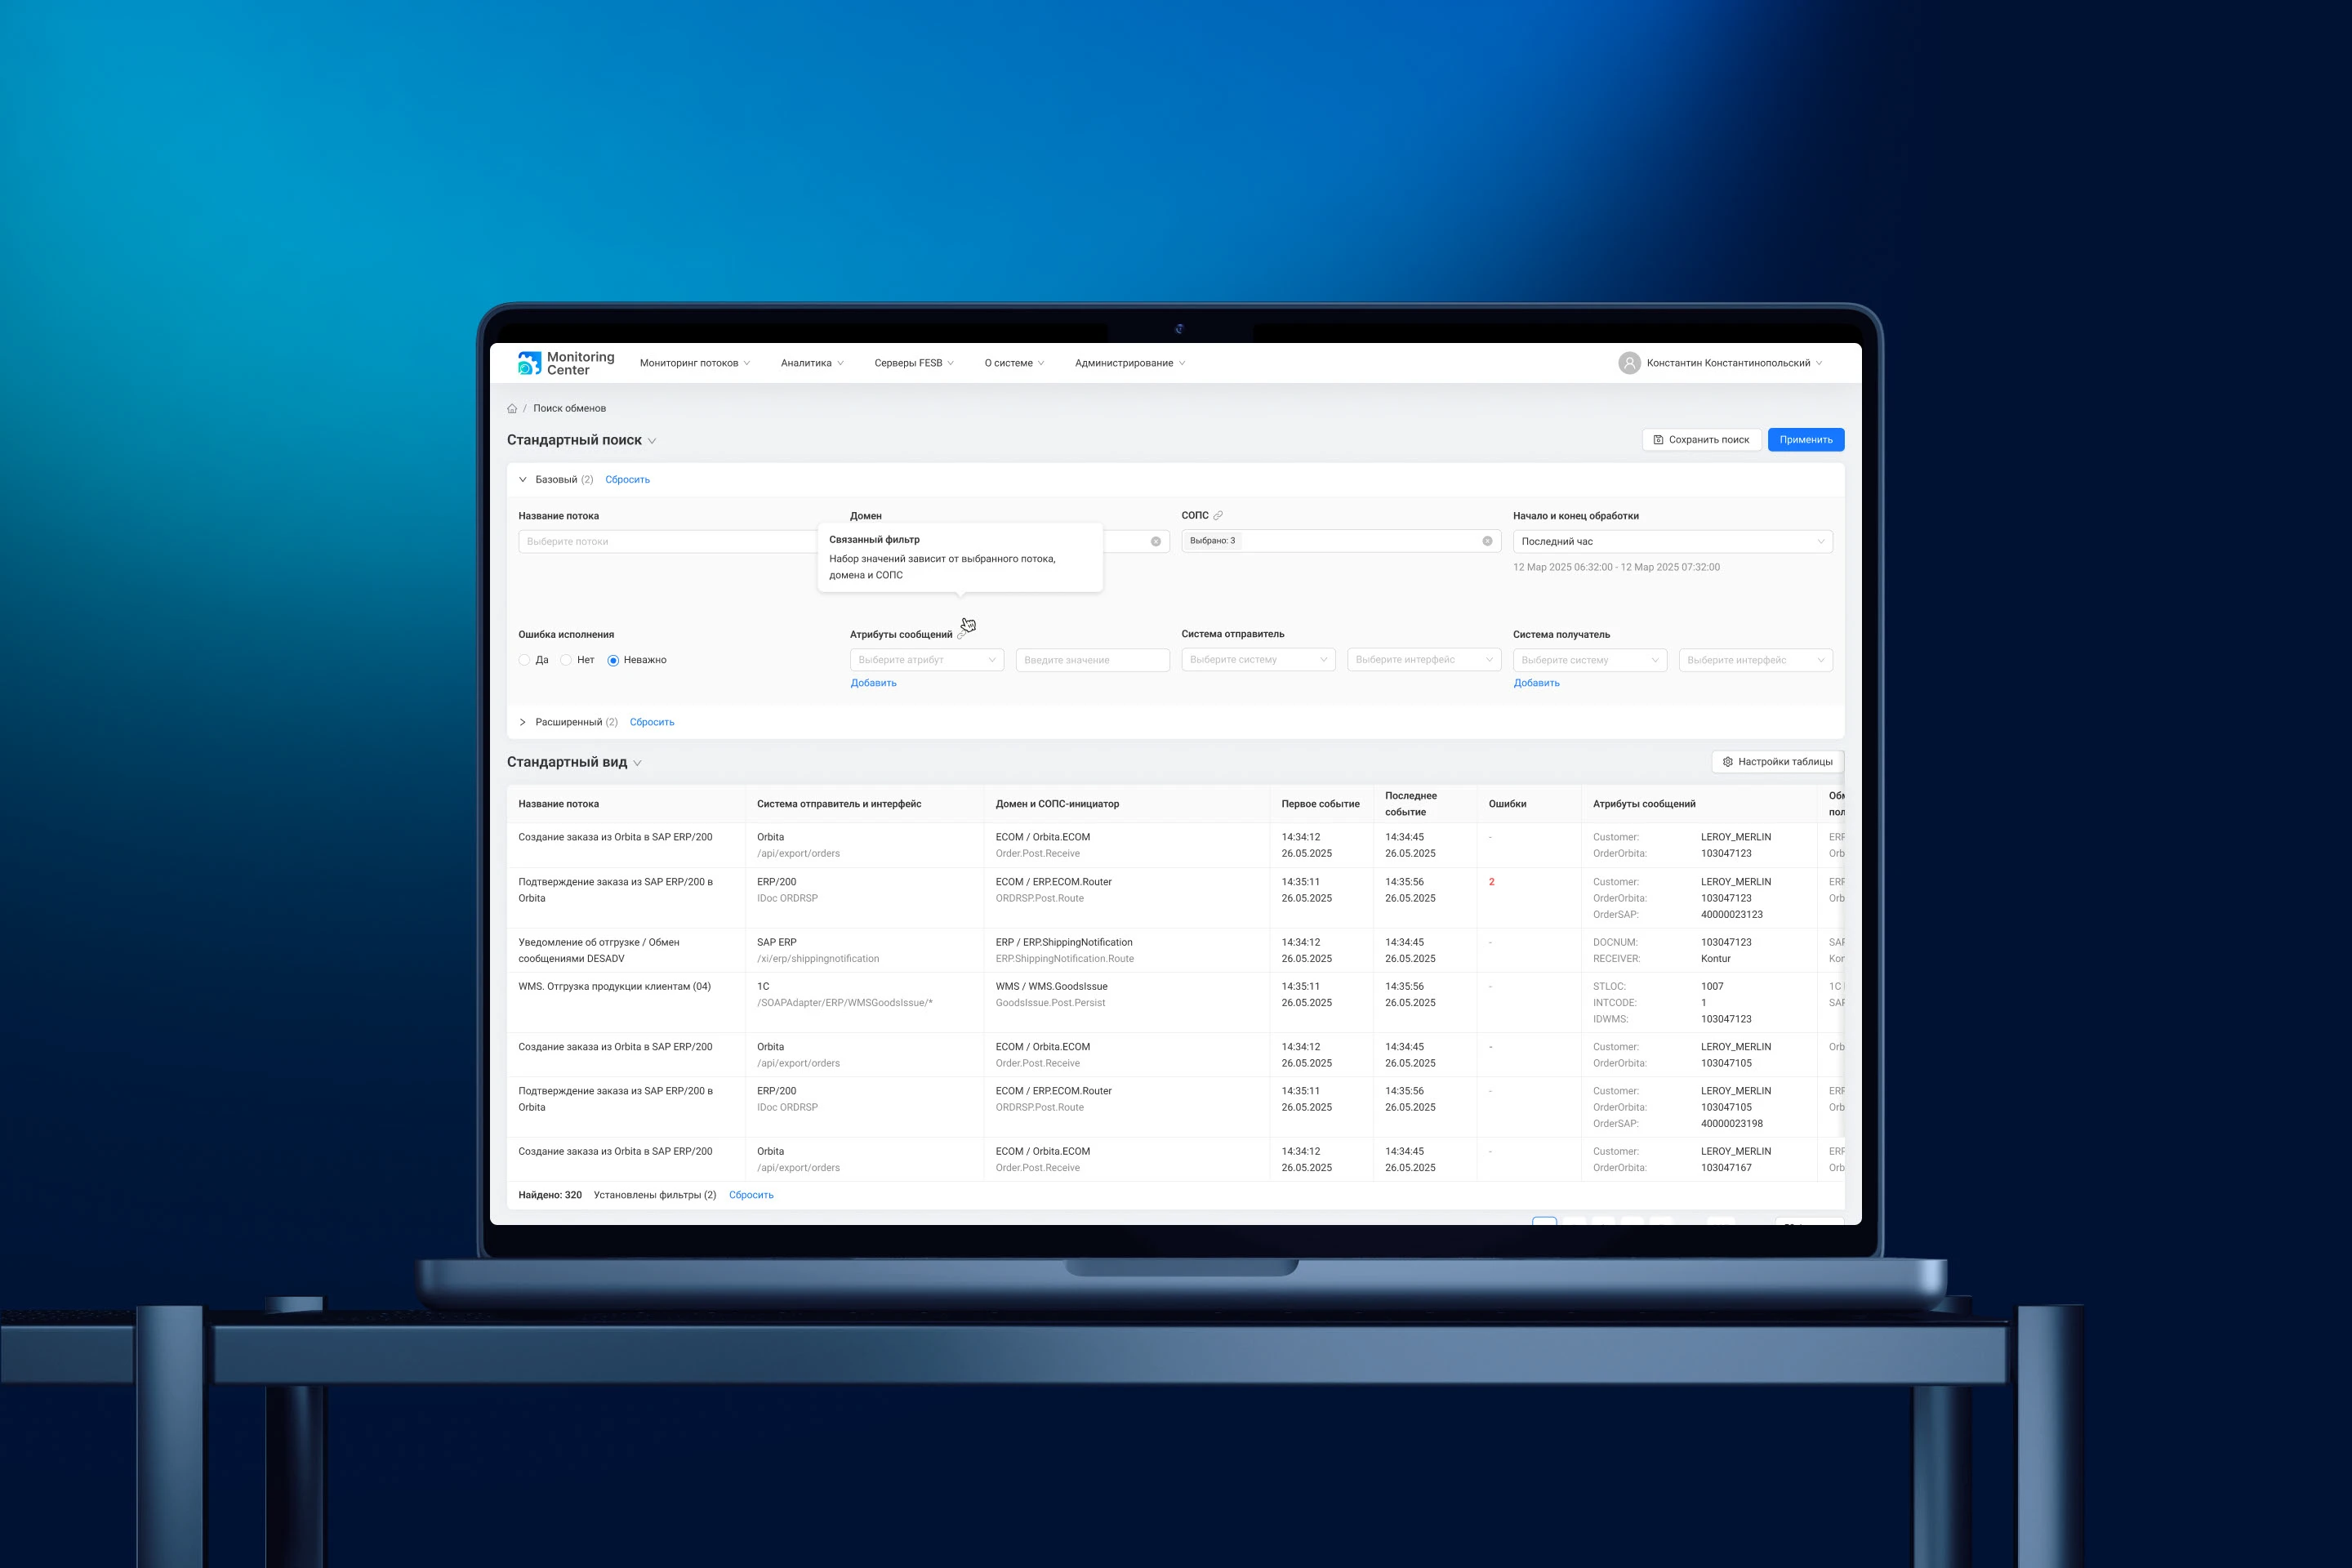
Task: Click the Сохранить поиск save button
Action: tap(1701, 440)
